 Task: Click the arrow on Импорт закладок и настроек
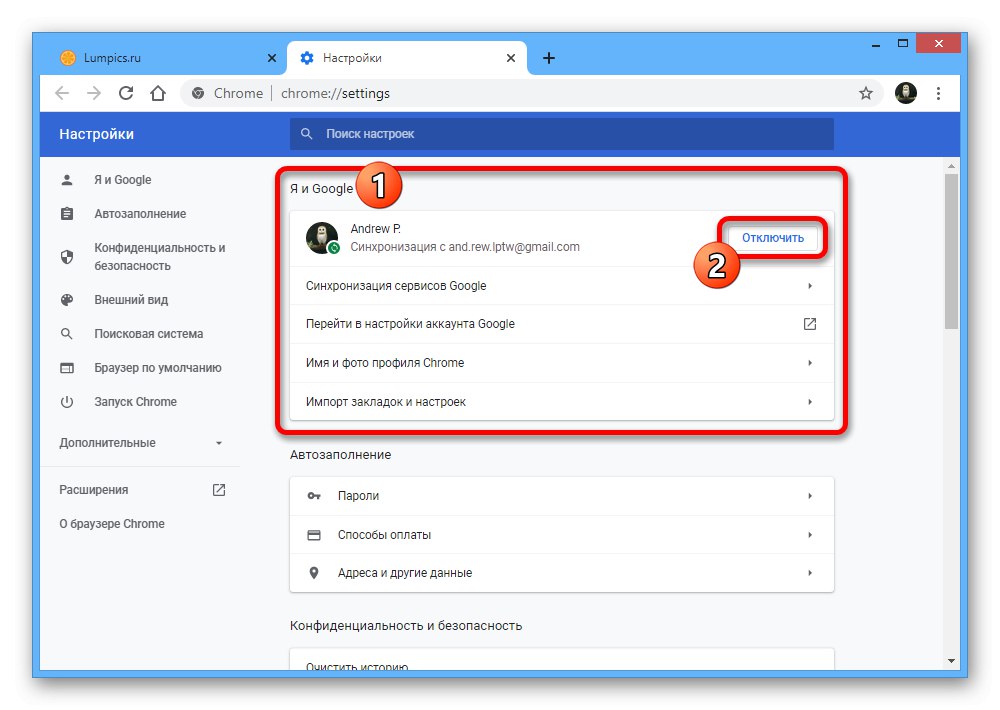point(810,402)
